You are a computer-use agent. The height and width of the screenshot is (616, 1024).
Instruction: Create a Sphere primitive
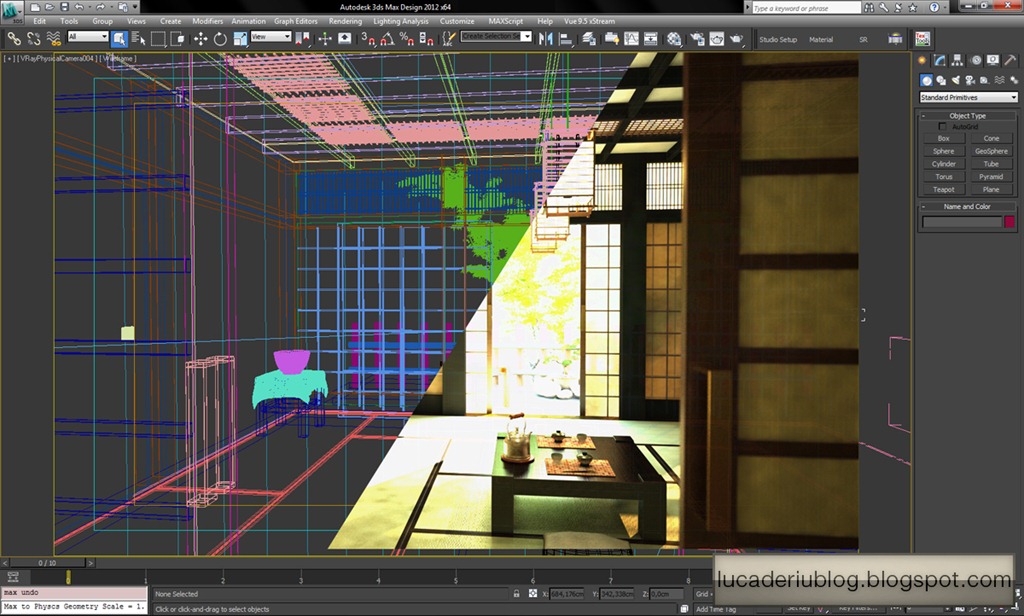944,151
